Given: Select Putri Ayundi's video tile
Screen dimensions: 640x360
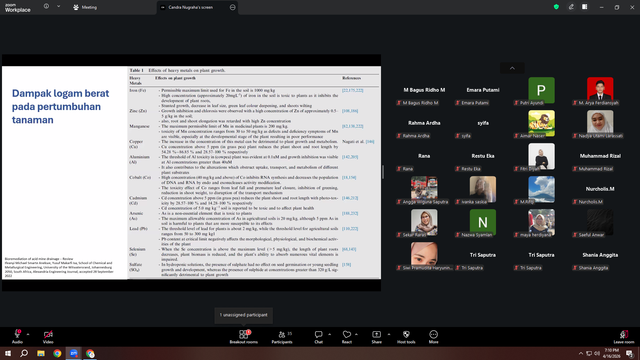Looking at the screenshot, I should pyautogui.click(x=541, y=91).
